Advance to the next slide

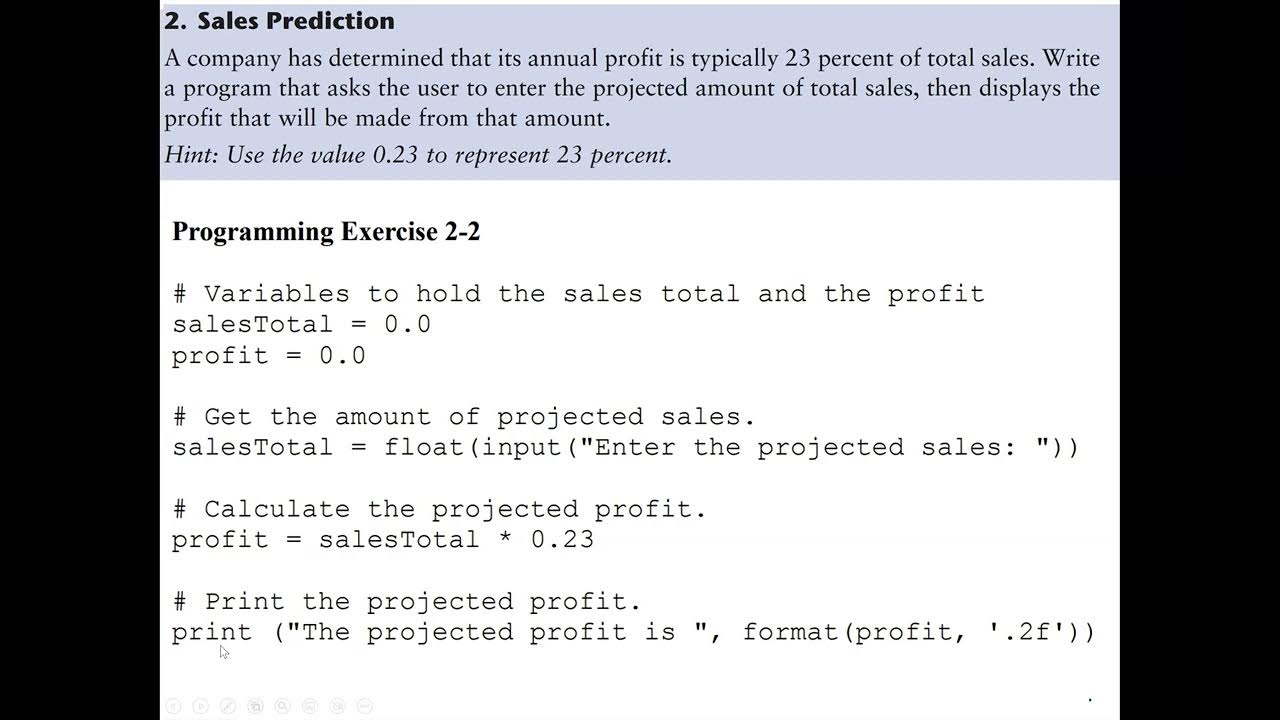coord(200,706)
